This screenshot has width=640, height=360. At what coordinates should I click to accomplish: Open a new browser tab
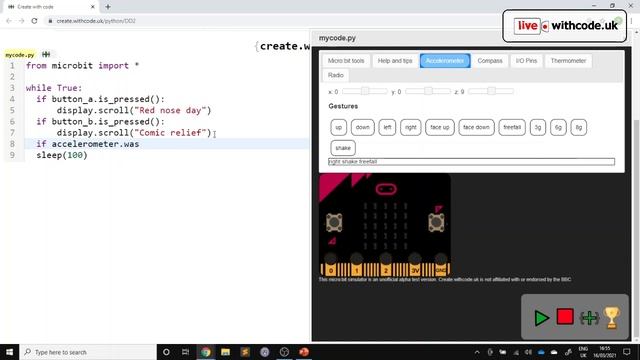108,7
